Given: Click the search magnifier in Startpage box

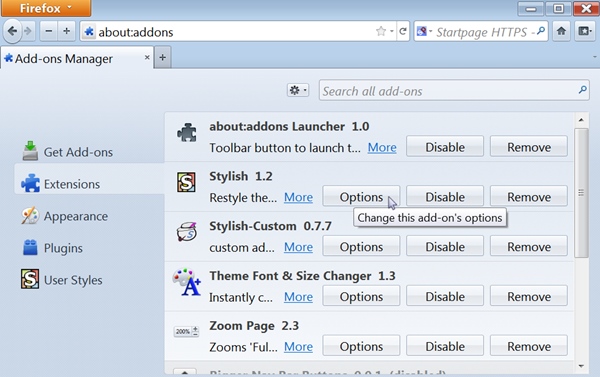Looking at the screenshot, I should [541, 31].
